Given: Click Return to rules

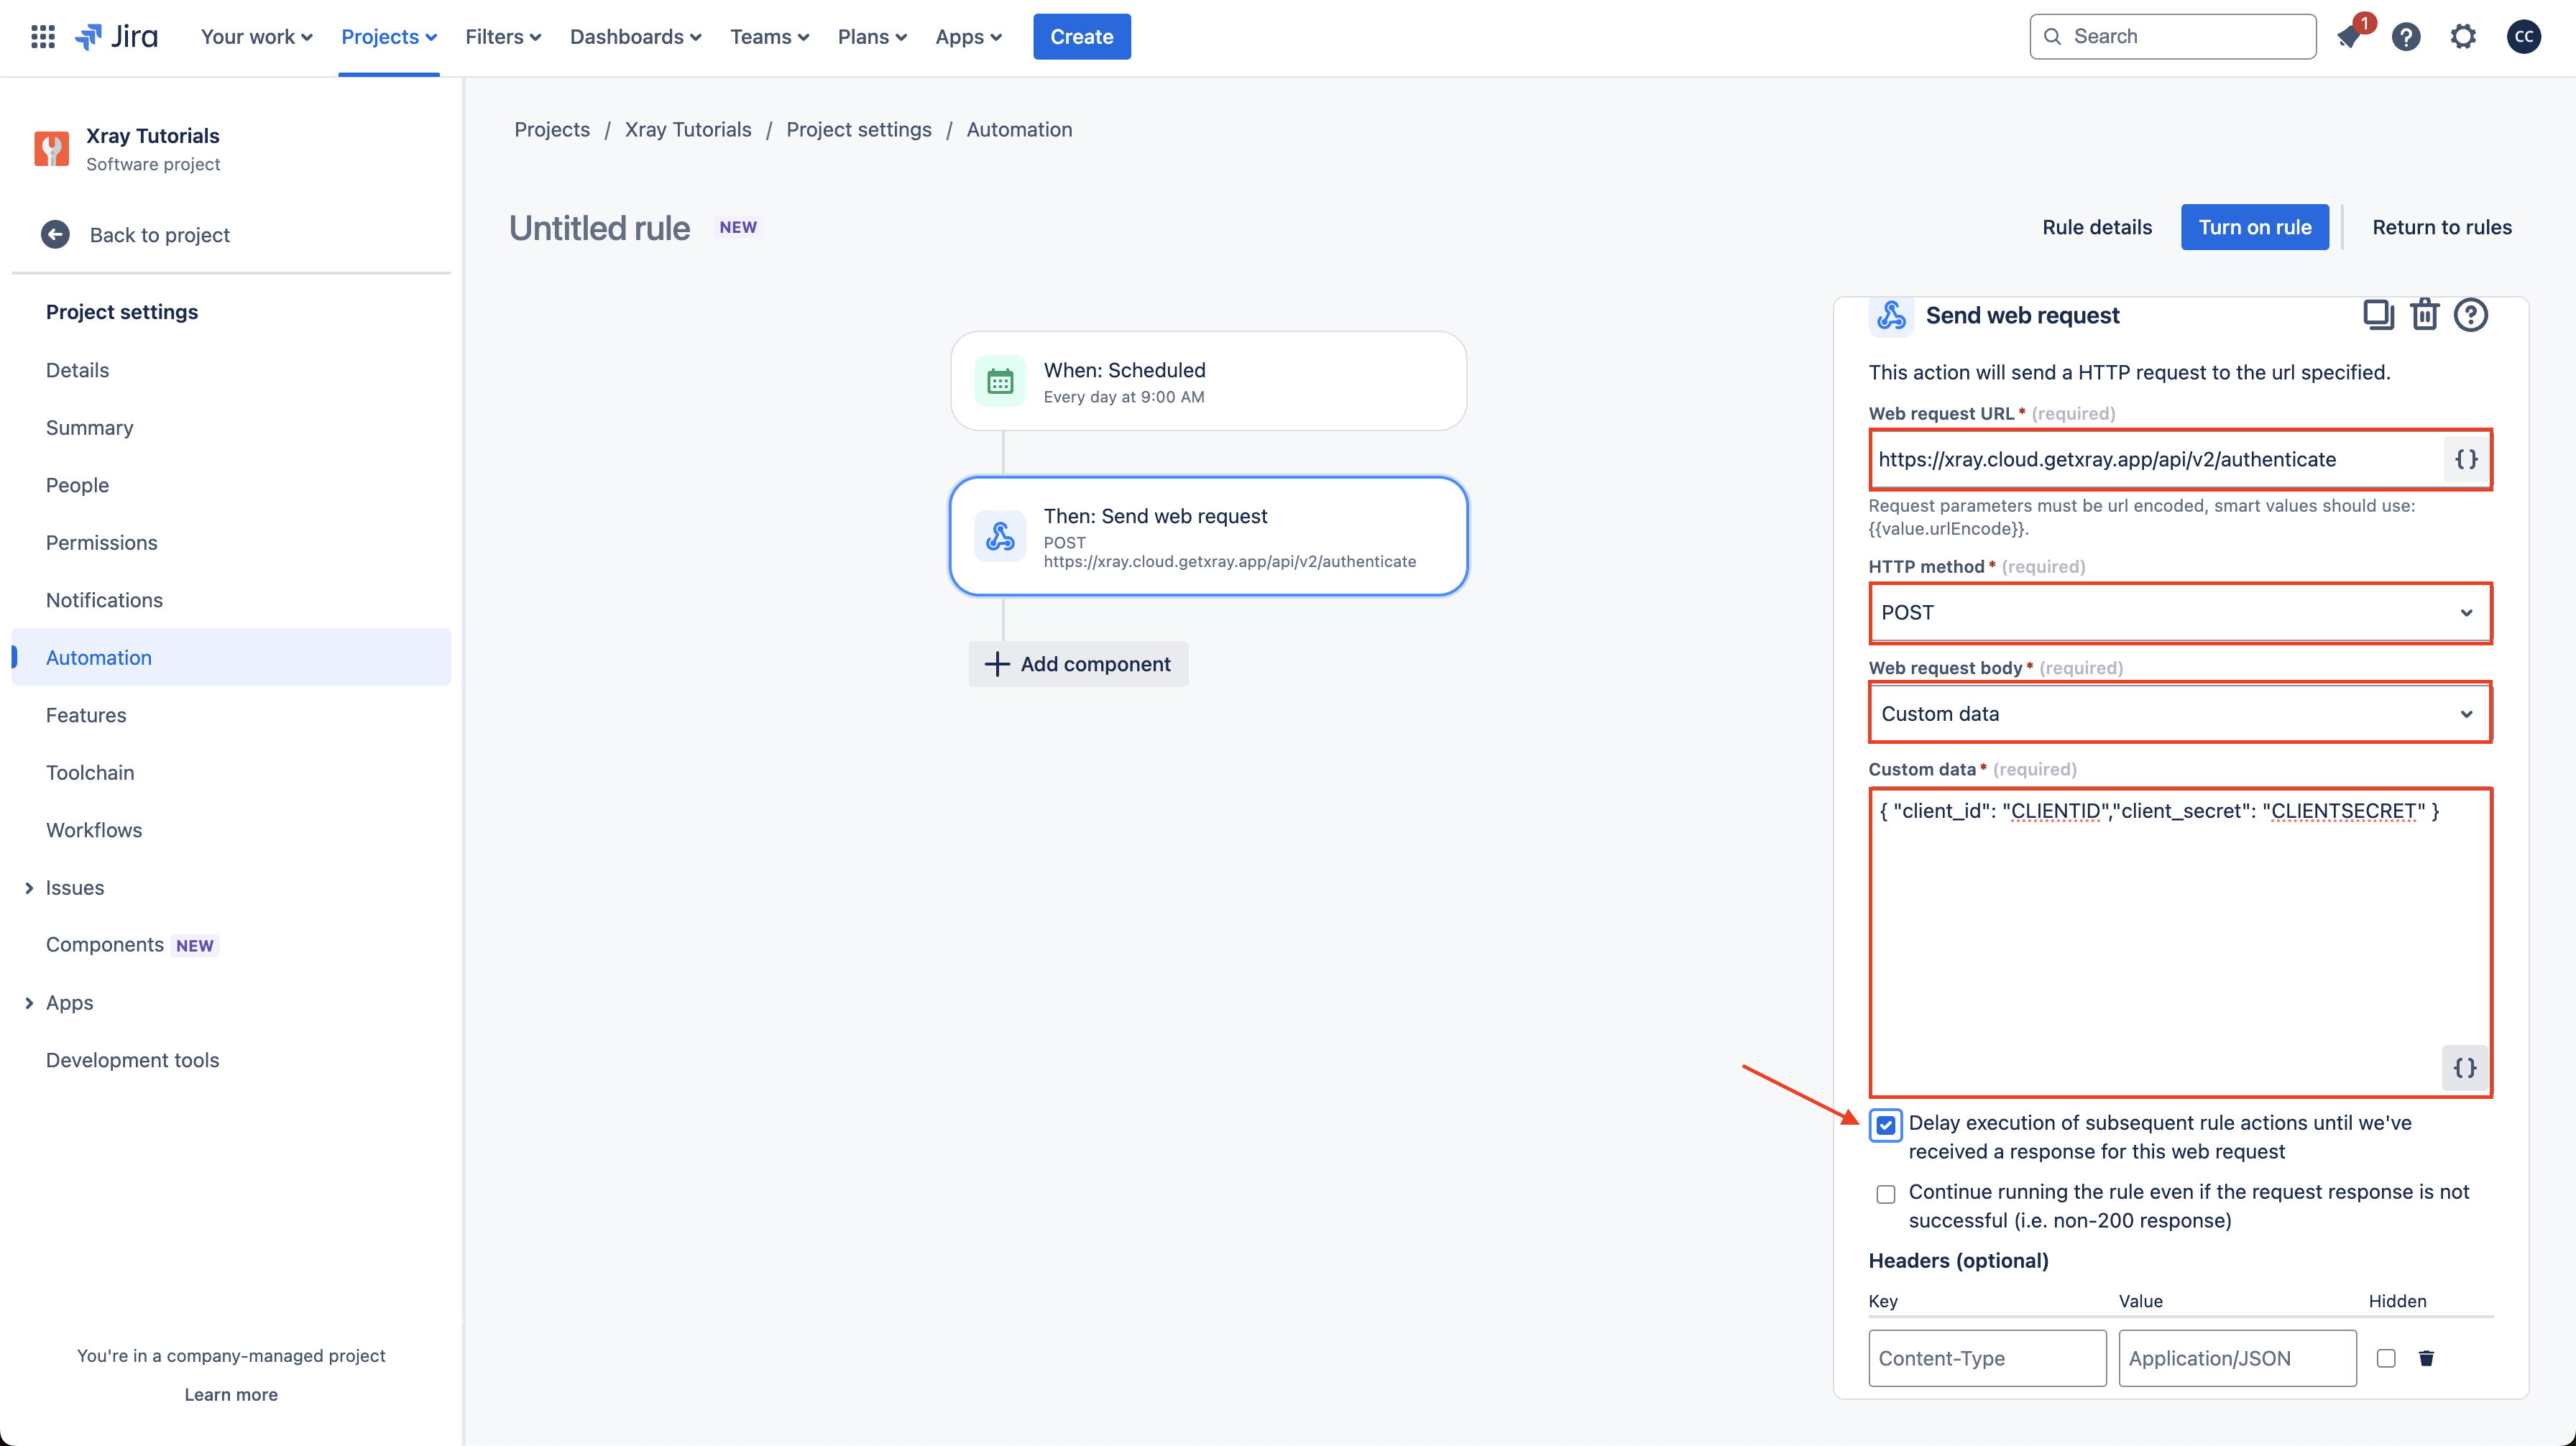Looking at the screenshot, I should [2442, 227].
